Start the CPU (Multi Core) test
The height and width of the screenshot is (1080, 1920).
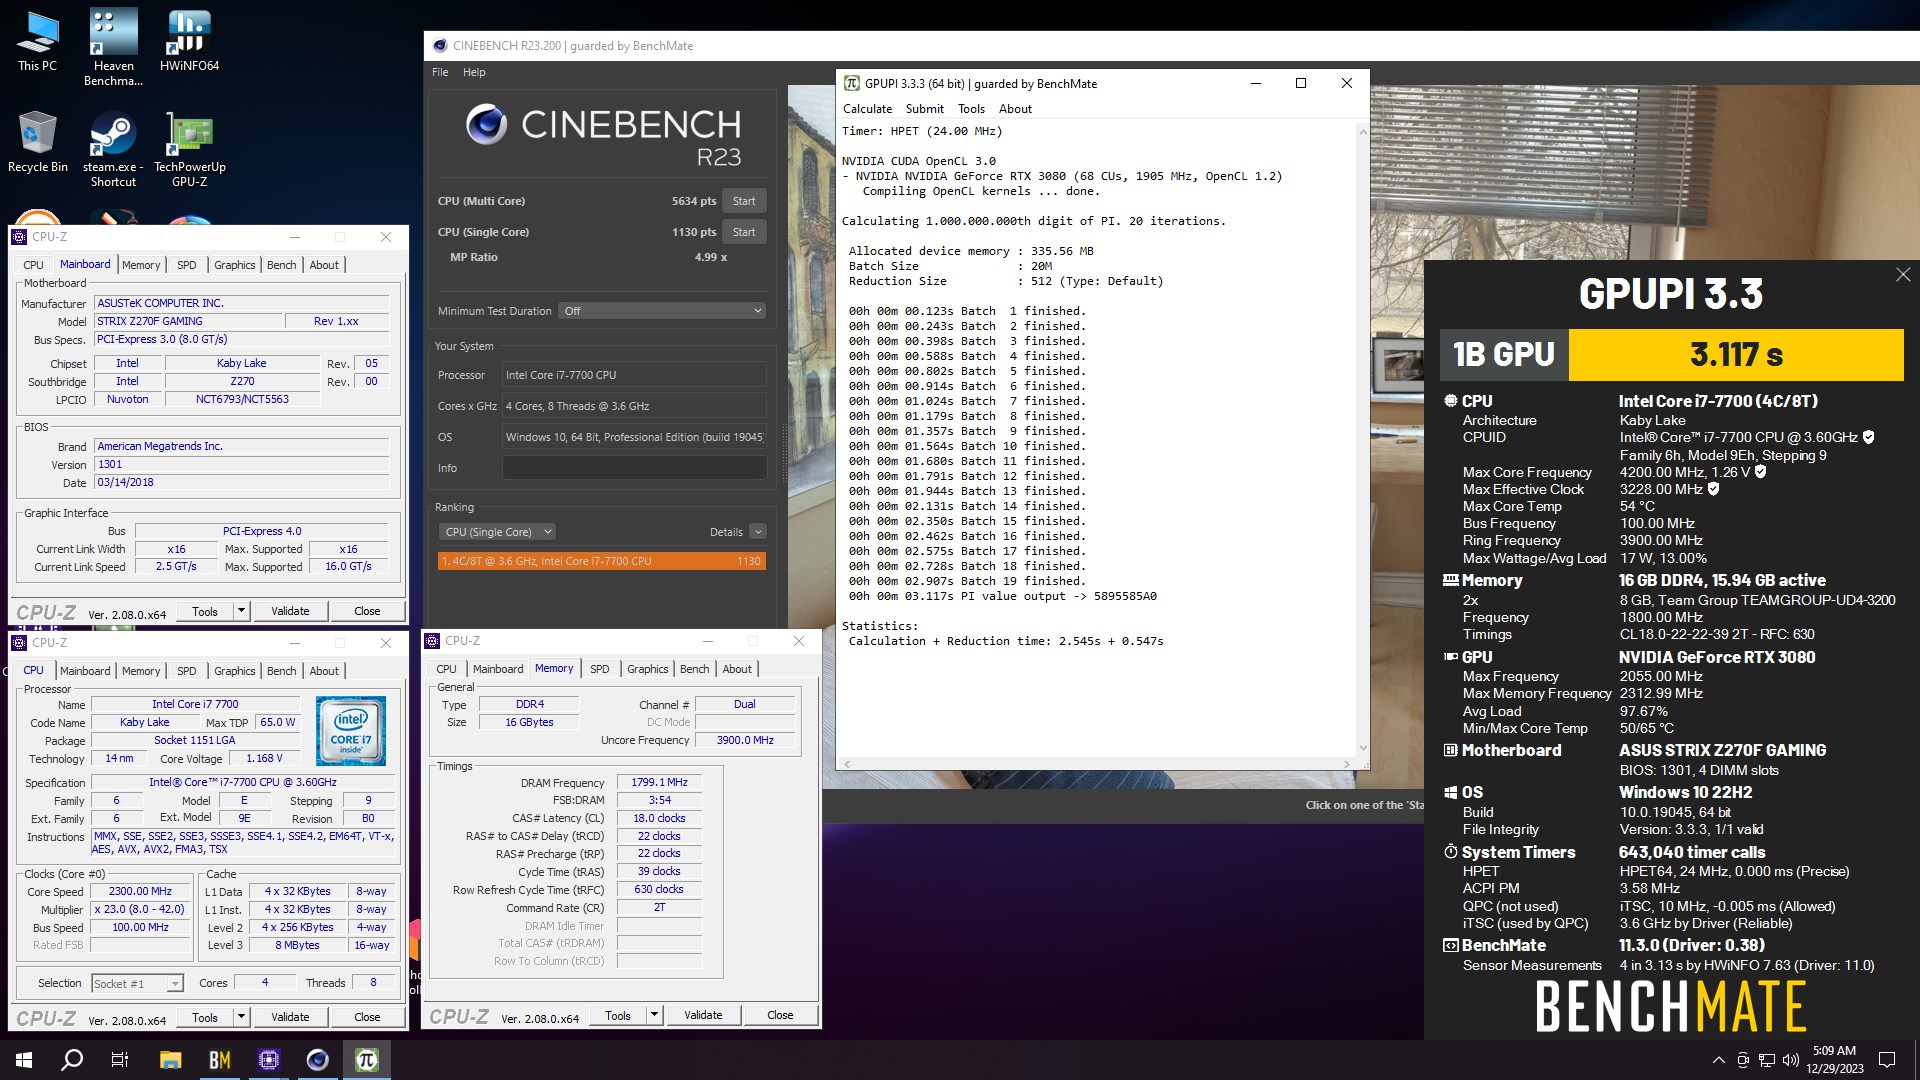click(x=744, y=201)
